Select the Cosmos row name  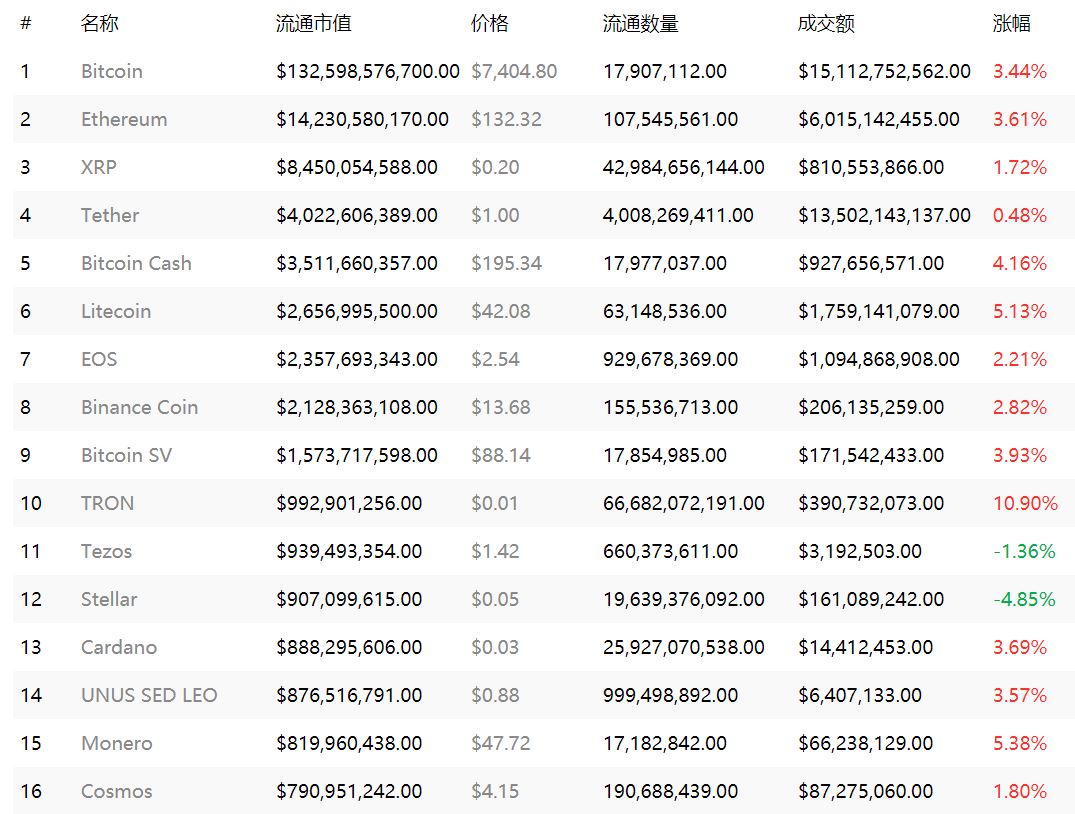(x=117, y=791)
